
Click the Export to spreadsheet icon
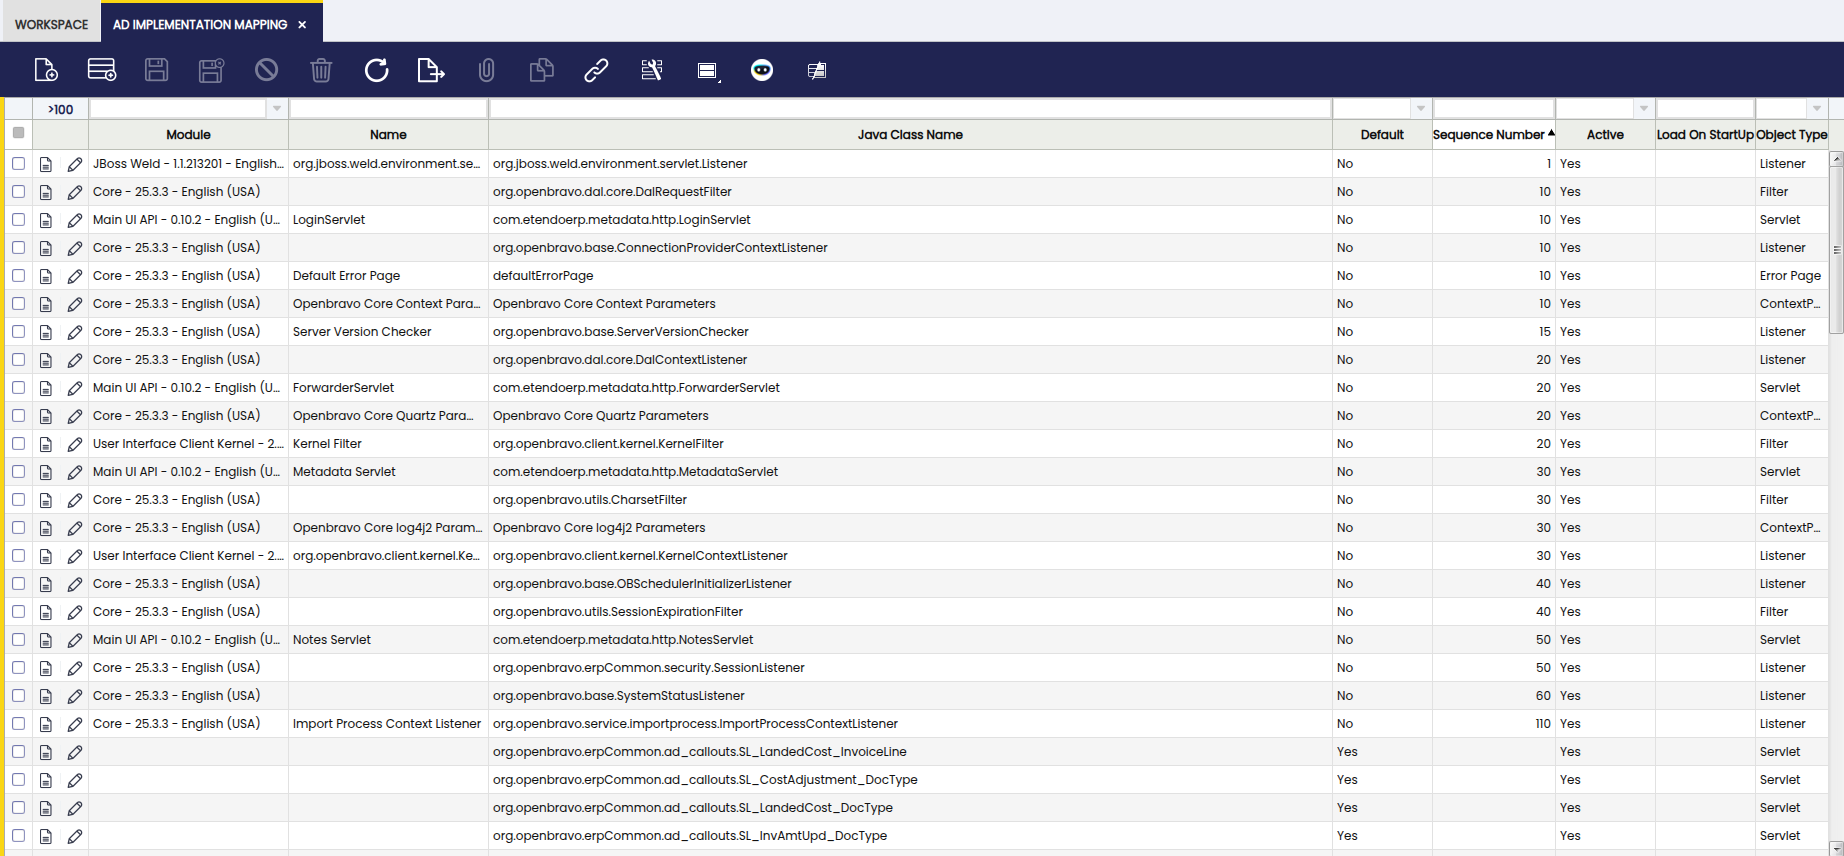[430, 70]
